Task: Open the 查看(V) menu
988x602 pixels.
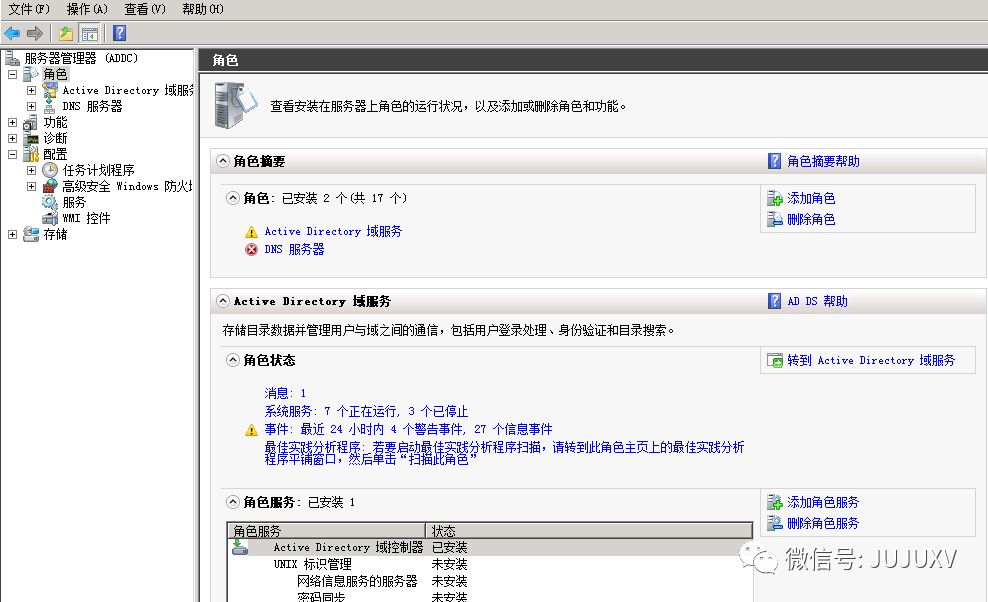Action: (x=145, y=9)
